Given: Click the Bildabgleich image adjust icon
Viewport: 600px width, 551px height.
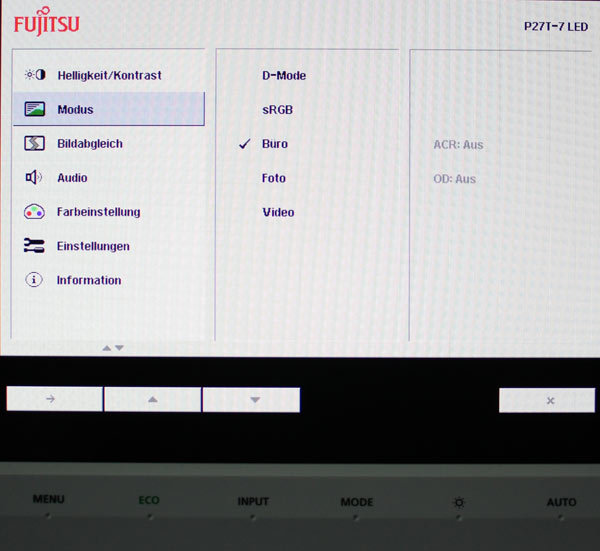Looking at the screenshot, I should [x=34, y=143].
